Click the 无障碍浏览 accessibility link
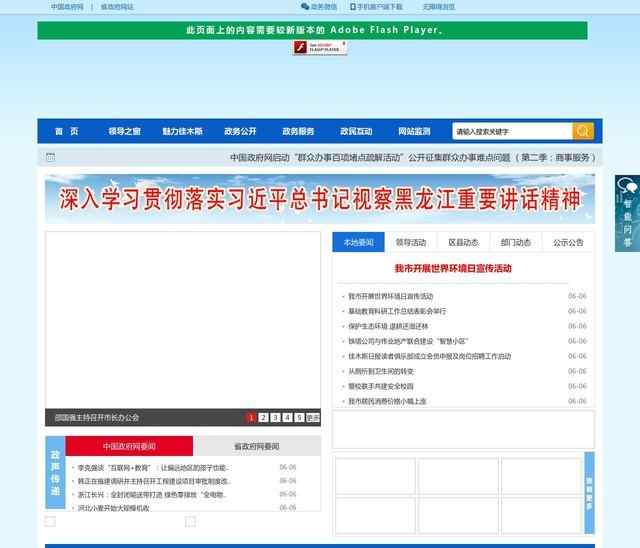This screenshot has height=548, width=640. [x=439, y=7]
